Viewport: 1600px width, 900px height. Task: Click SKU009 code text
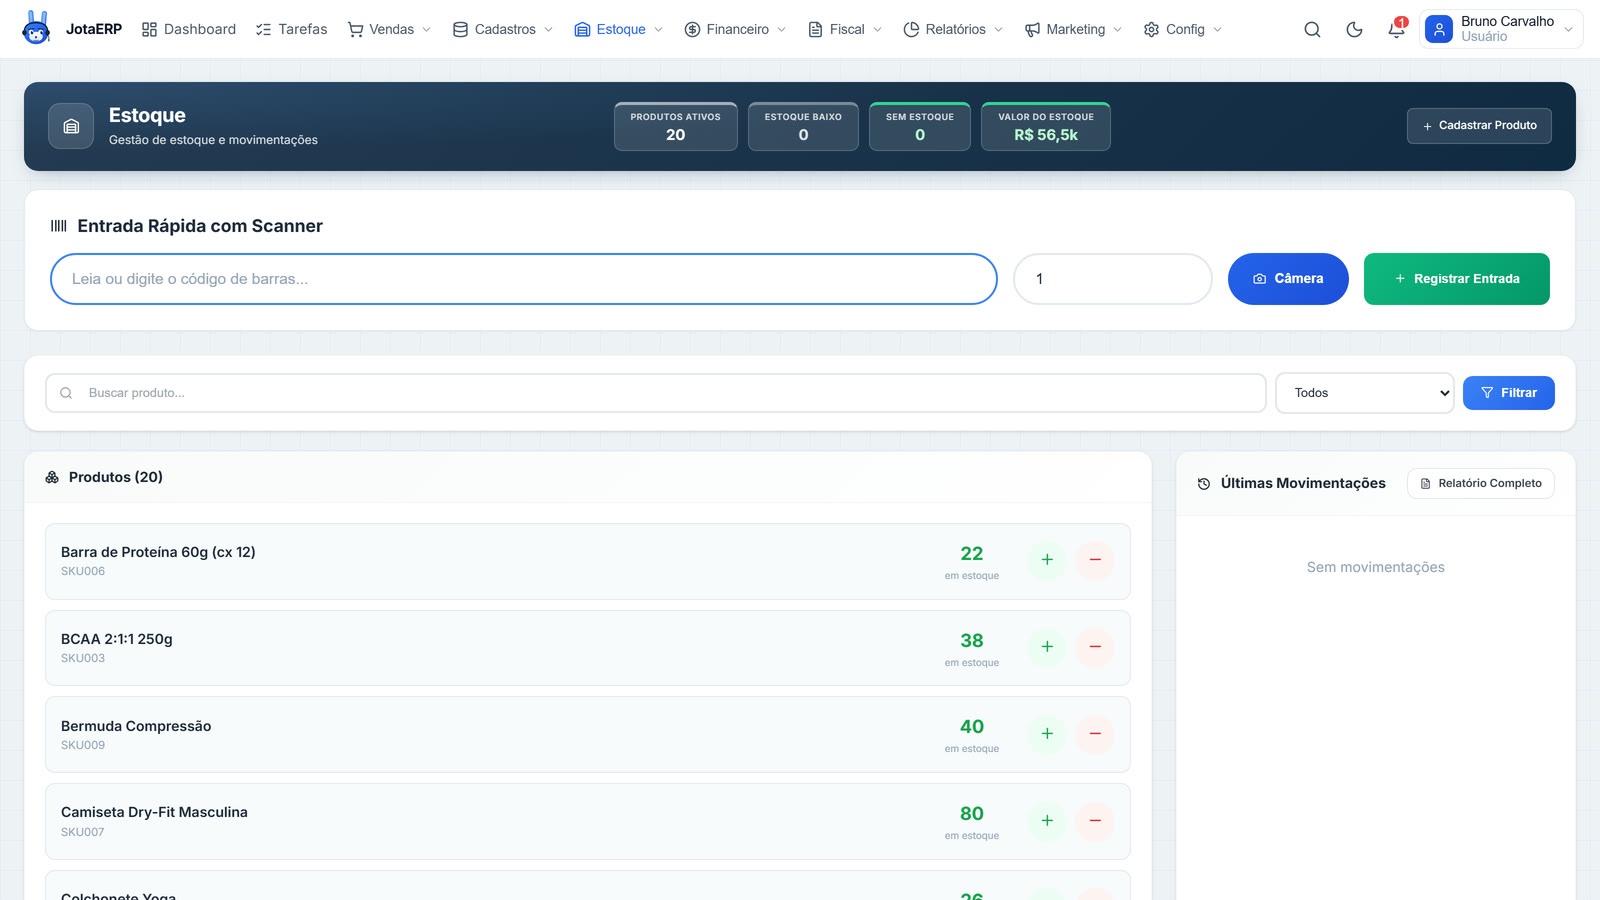tap(83, 745)
